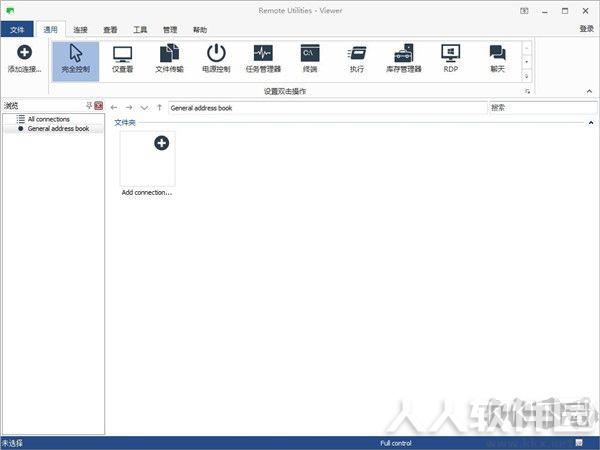Select General address book in the tree
The width and height of the screenshot is (600, 450).
coord(59,129)
